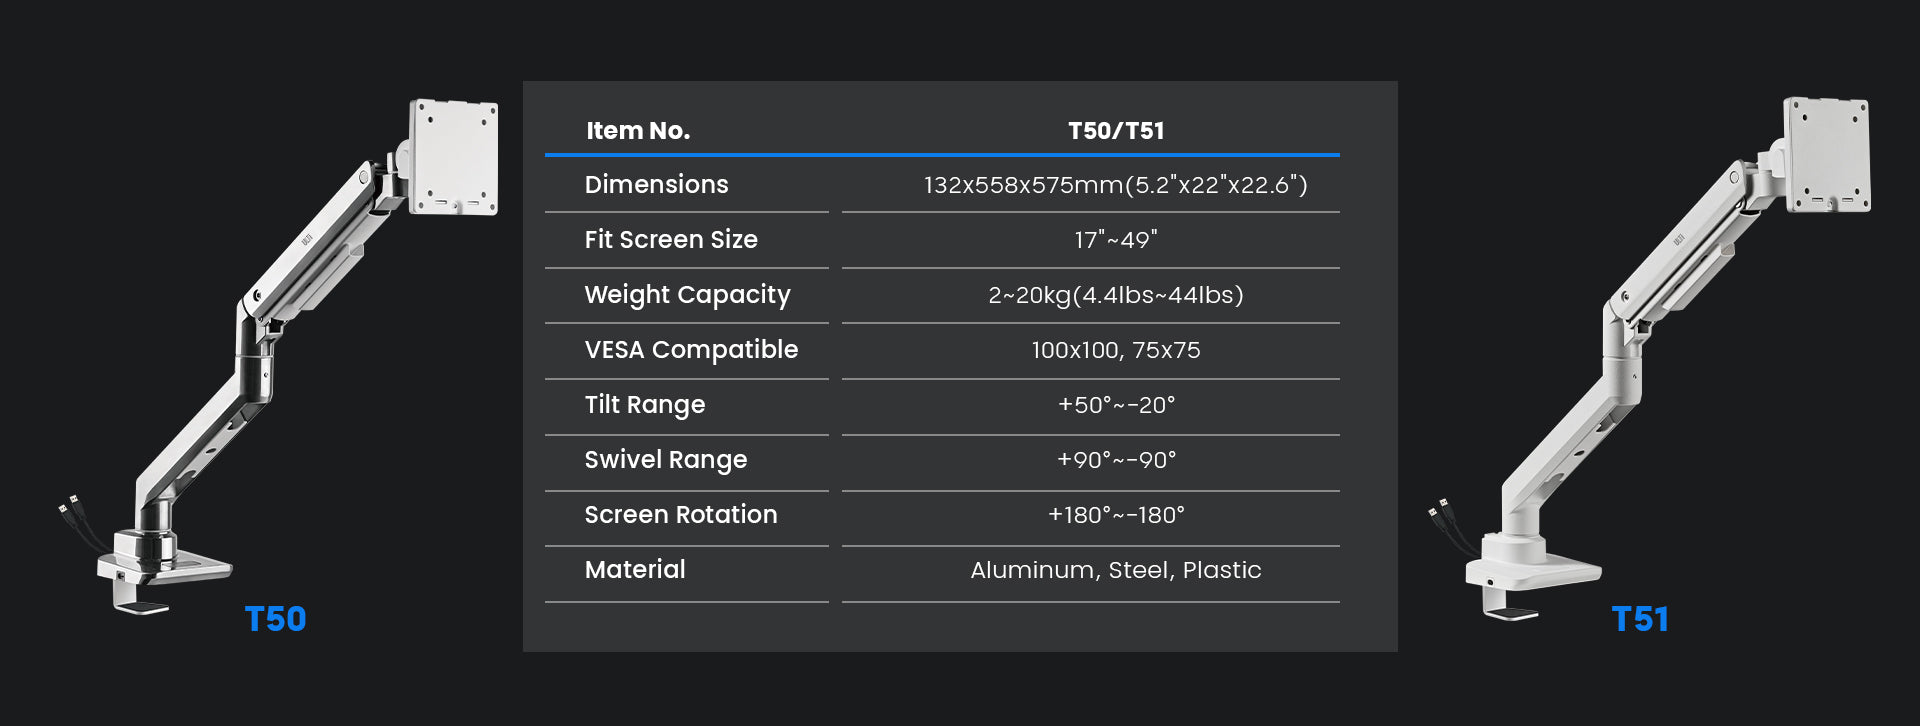
Task: Click the USB cables beside T50 base
Action: click(x=80, y=518)
